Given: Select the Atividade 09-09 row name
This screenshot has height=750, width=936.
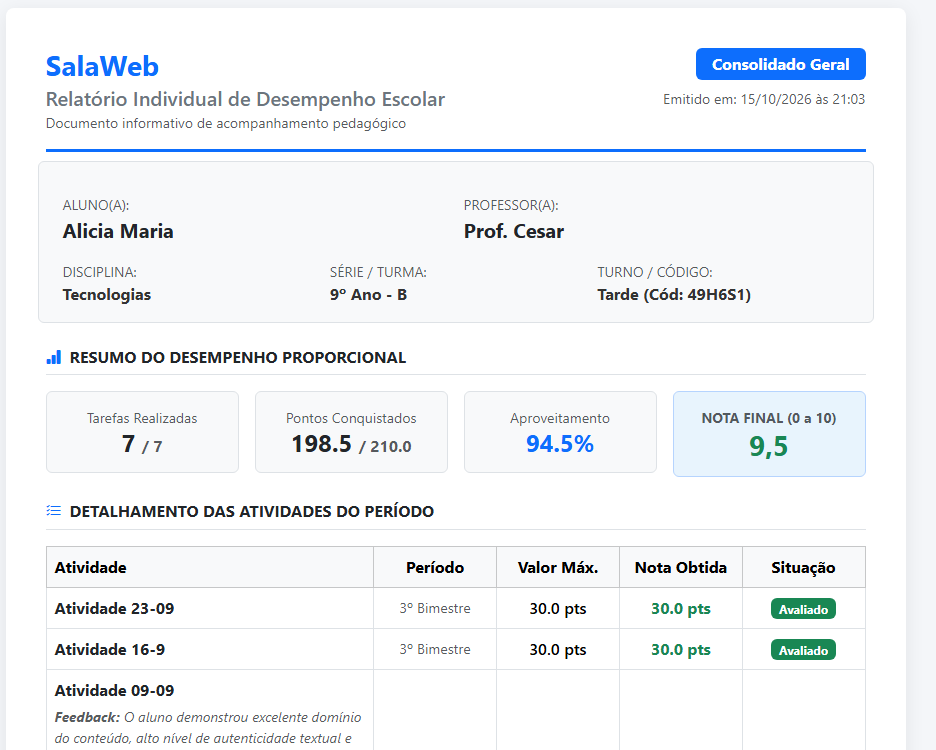Looking at the screenshot, I should click(115, 691).
